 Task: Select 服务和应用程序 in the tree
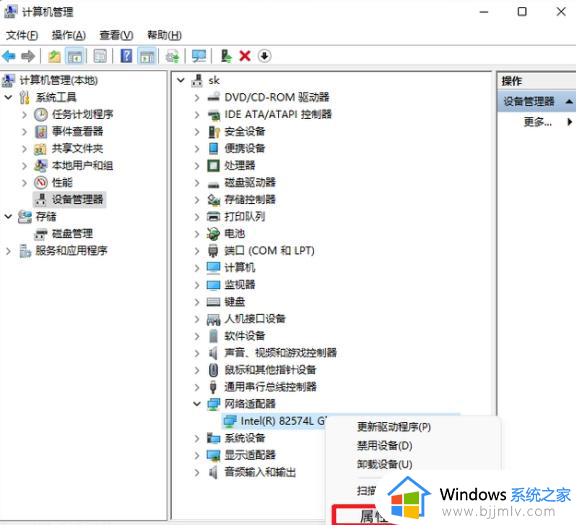click(x=71, y=251)
